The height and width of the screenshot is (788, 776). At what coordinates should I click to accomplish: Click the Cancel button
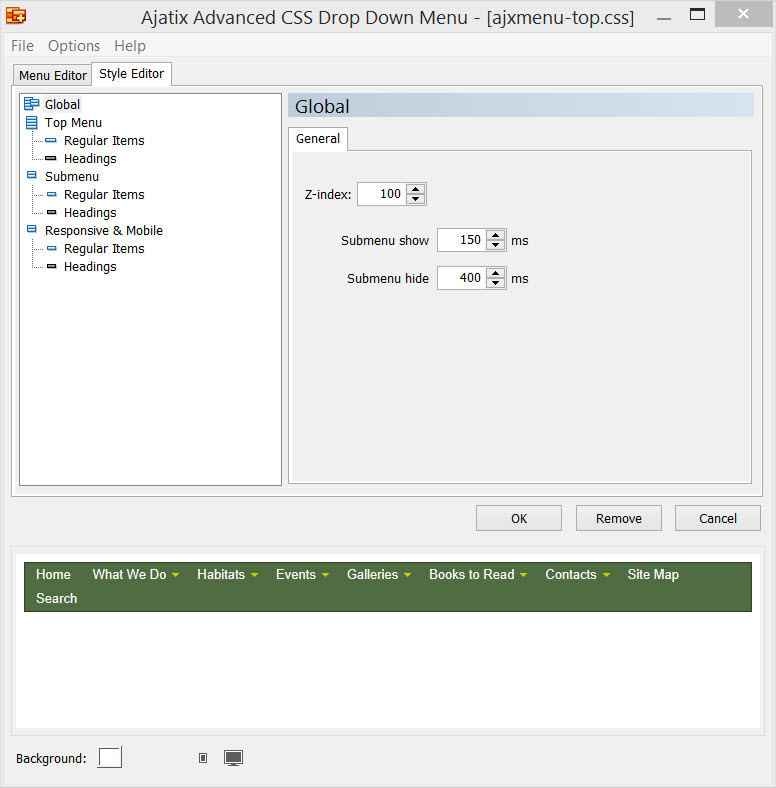[x=718, y=518]
